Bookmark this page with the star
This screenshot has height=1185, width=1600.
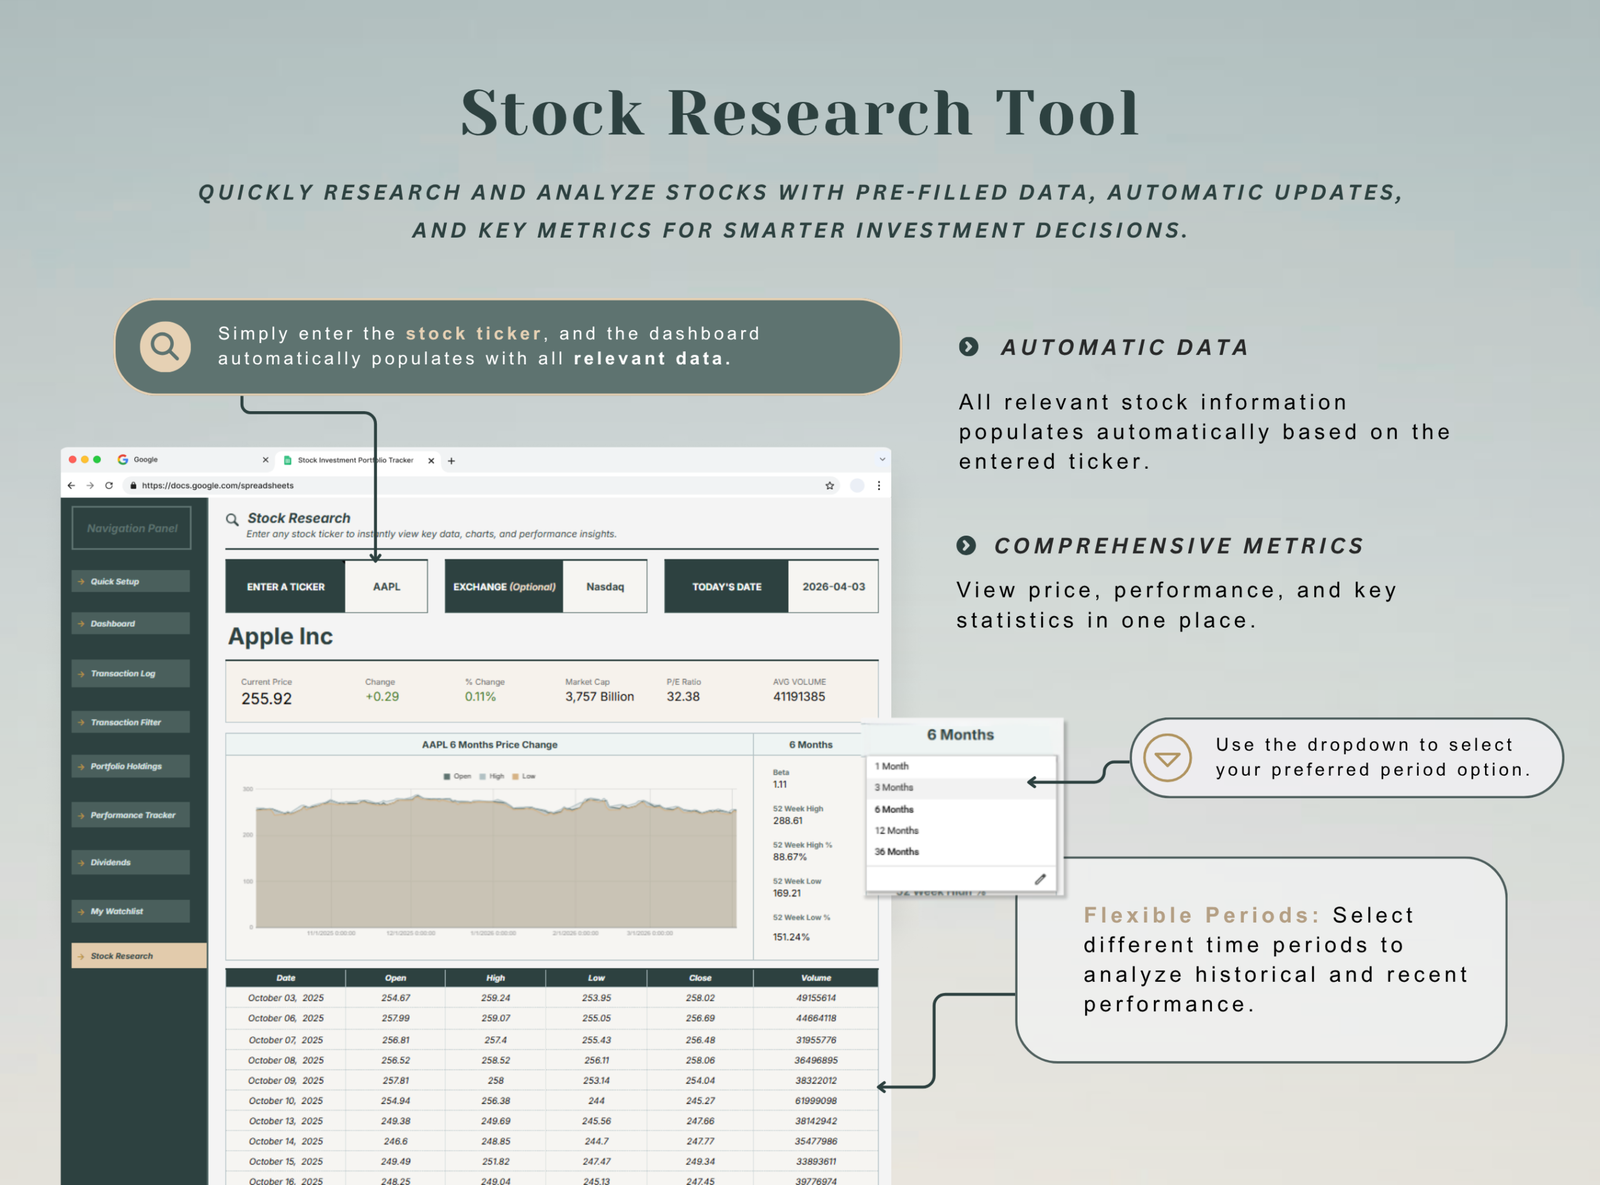point(829,485)
